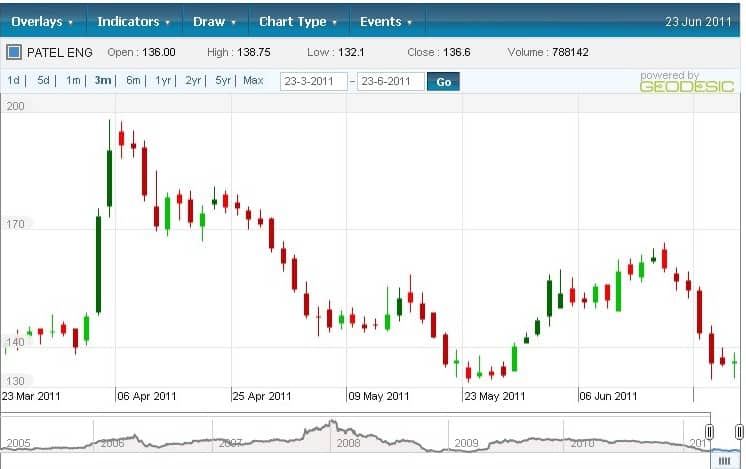746x469 pixels.
Task: Select the 1m time range
Action: click(x=73, y=80)
